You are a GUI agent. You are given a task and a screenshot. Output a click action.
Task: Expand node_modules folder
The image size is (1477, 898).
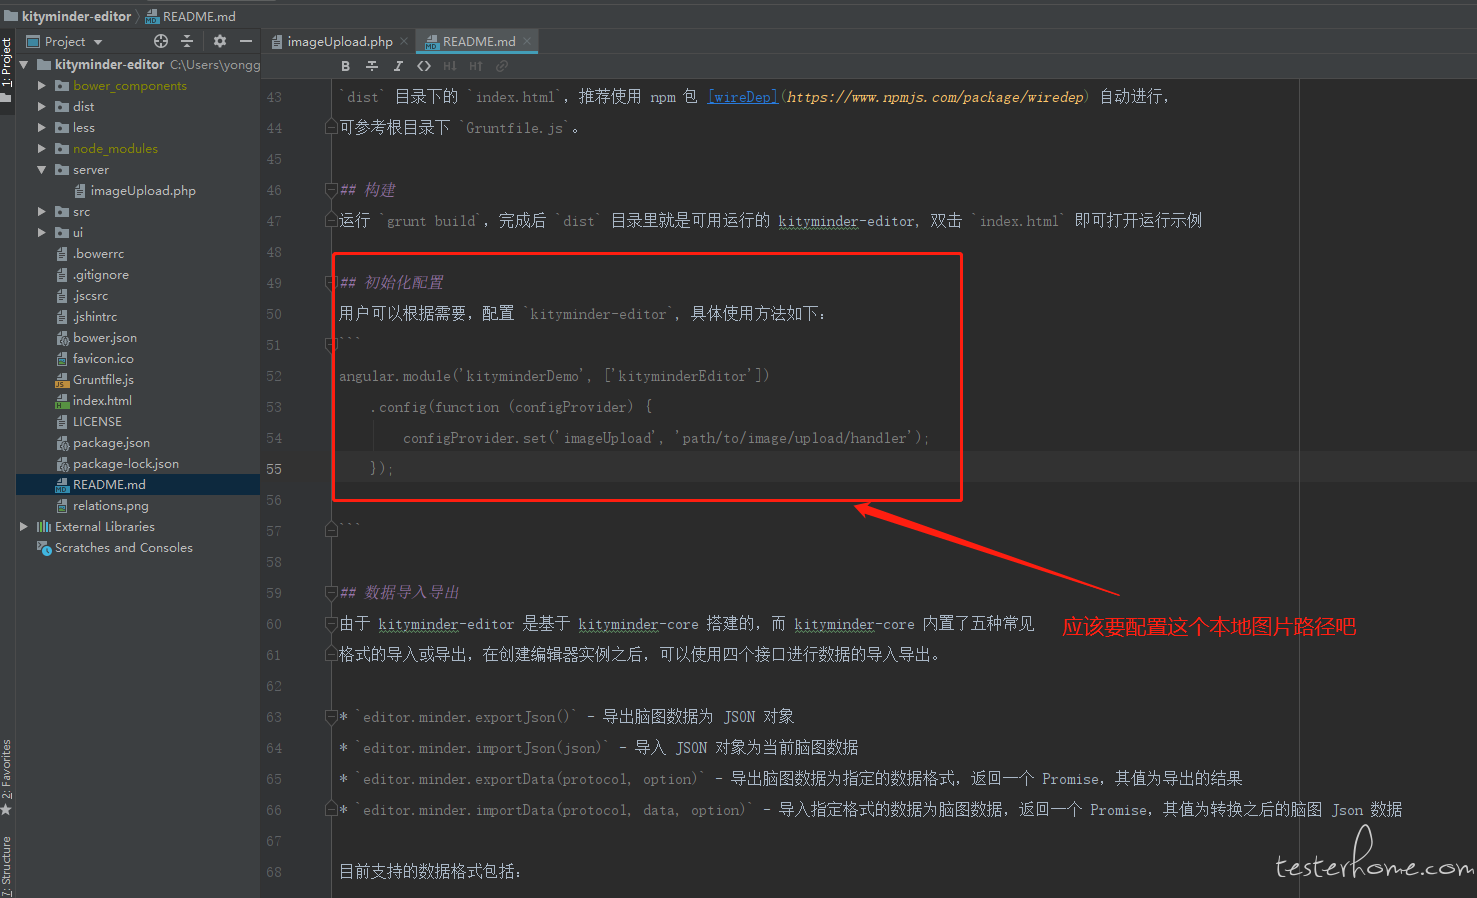click(42, 149)
